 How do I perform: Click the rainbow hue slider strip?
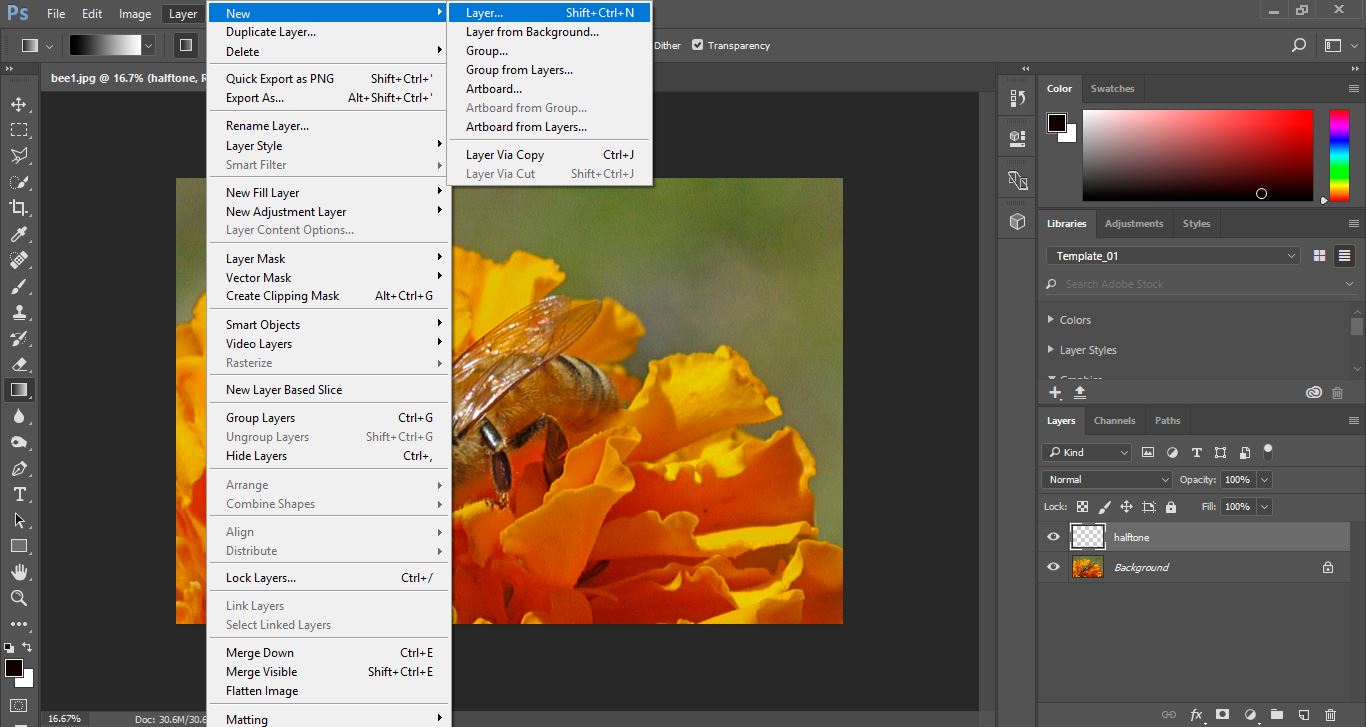(x=1338, y=155)
